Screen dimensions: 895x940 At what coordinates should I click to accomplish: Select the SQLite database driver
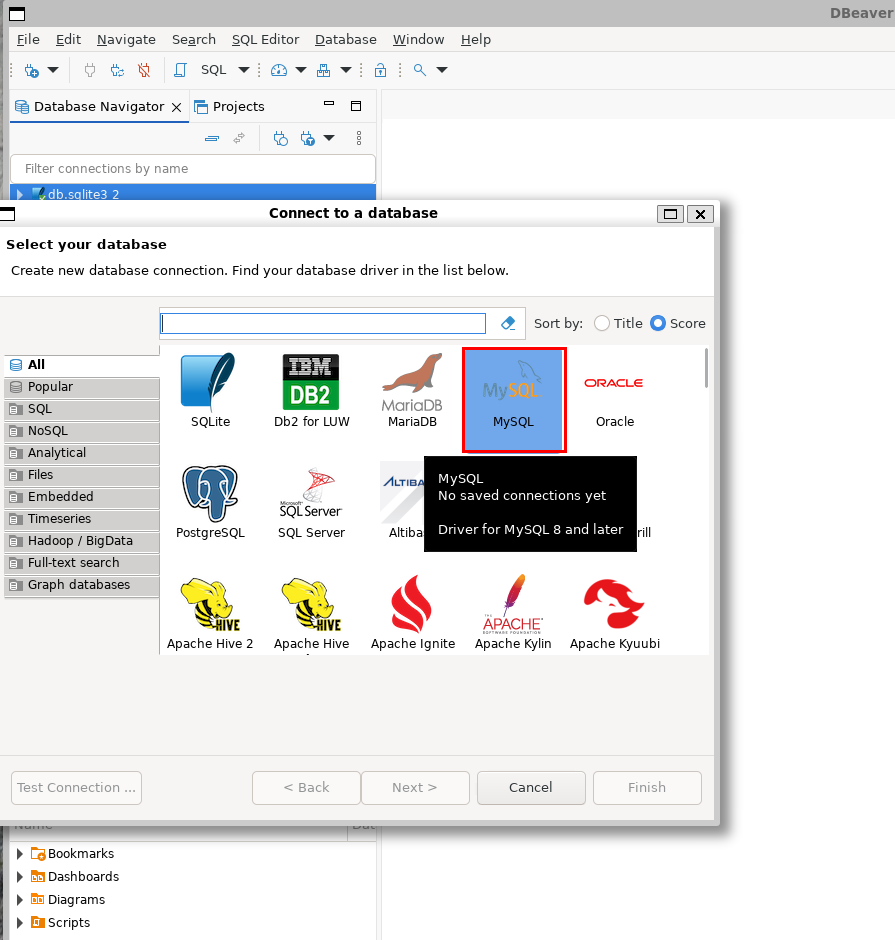(x=210, y=390)
